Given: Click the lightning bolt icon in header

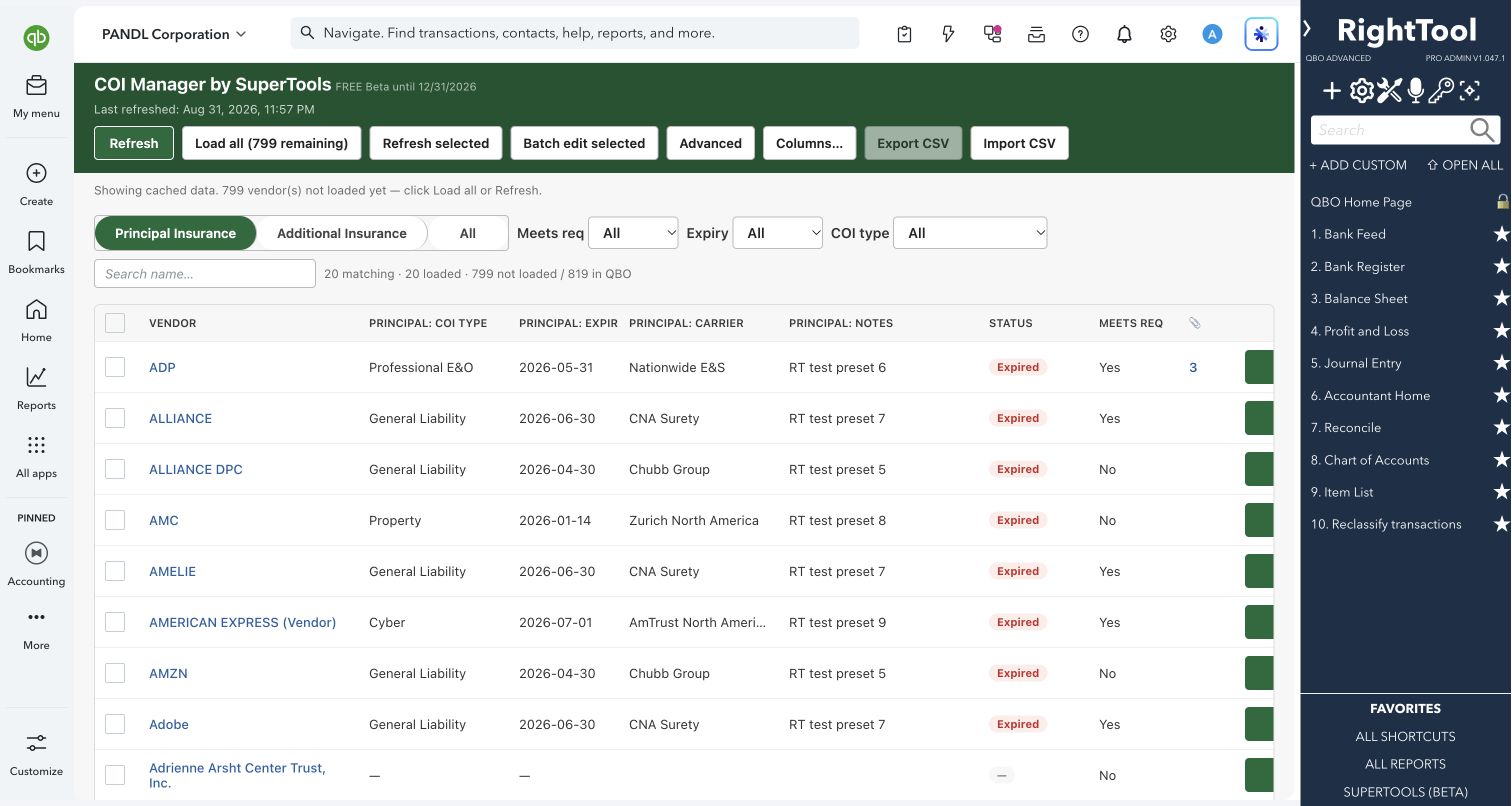Looking at the screenshot, I should (948, 34).
